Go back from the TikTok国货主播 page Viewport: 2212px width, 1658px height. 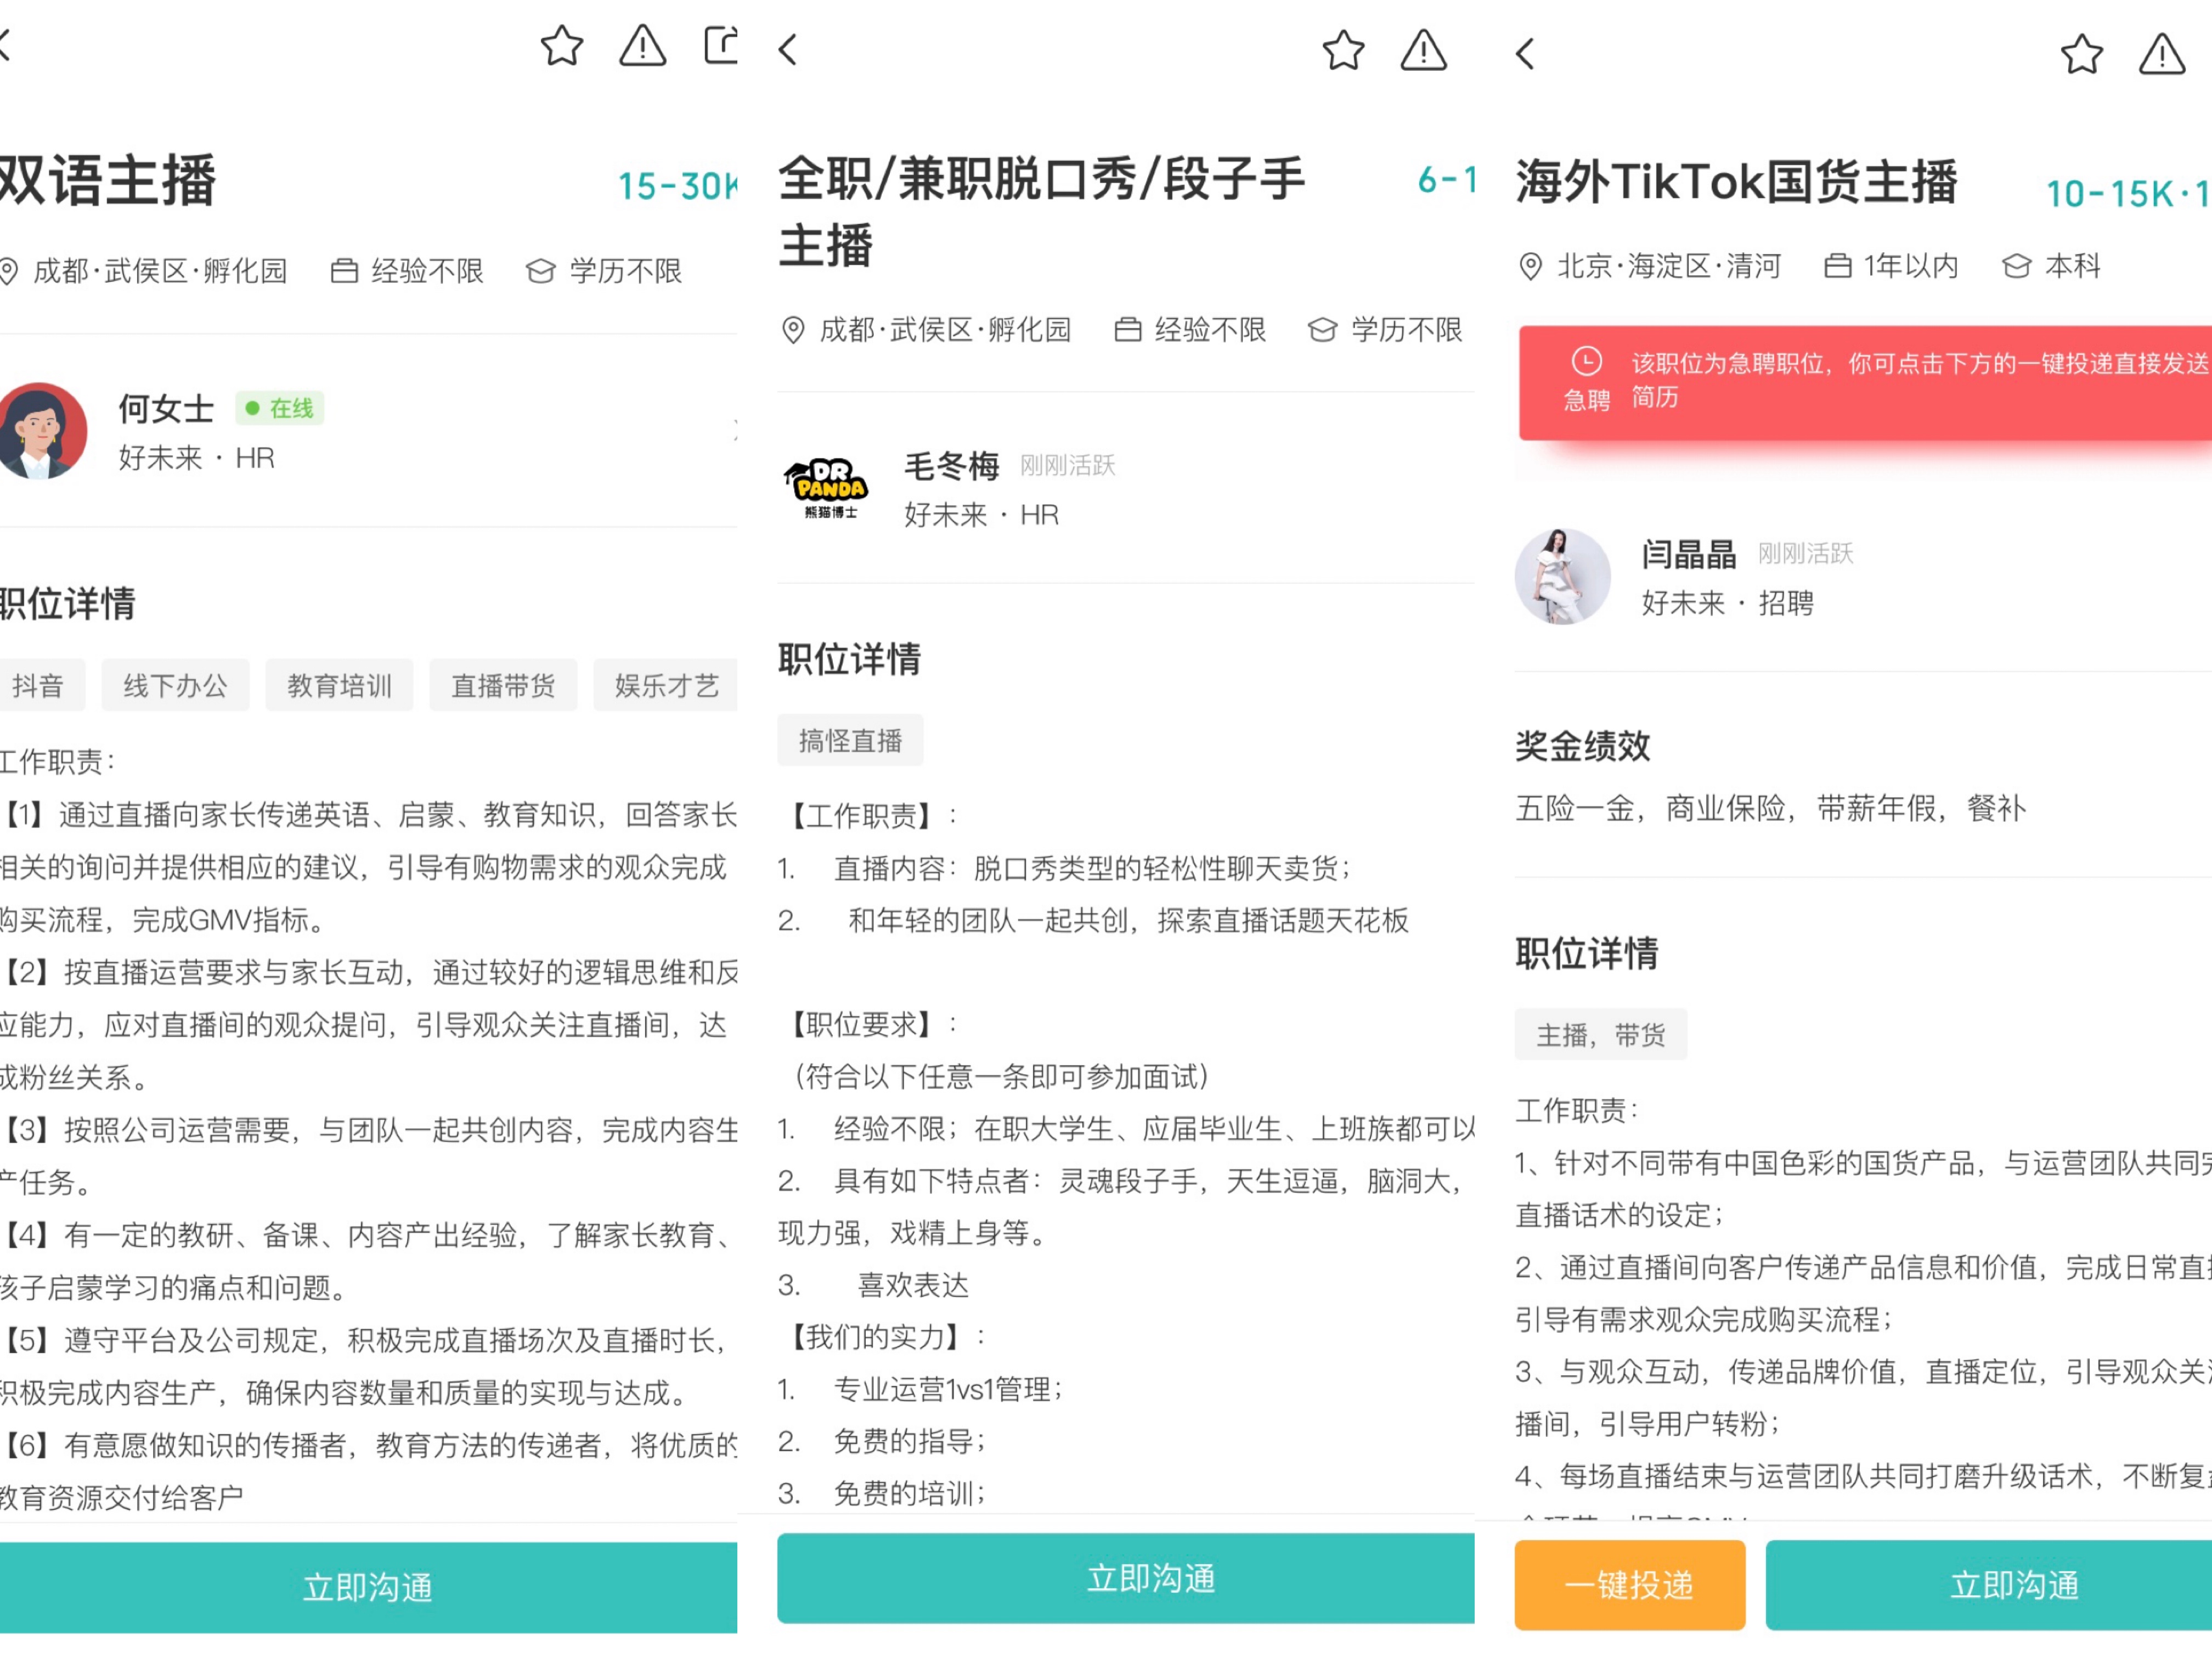tap(1525, 54)
